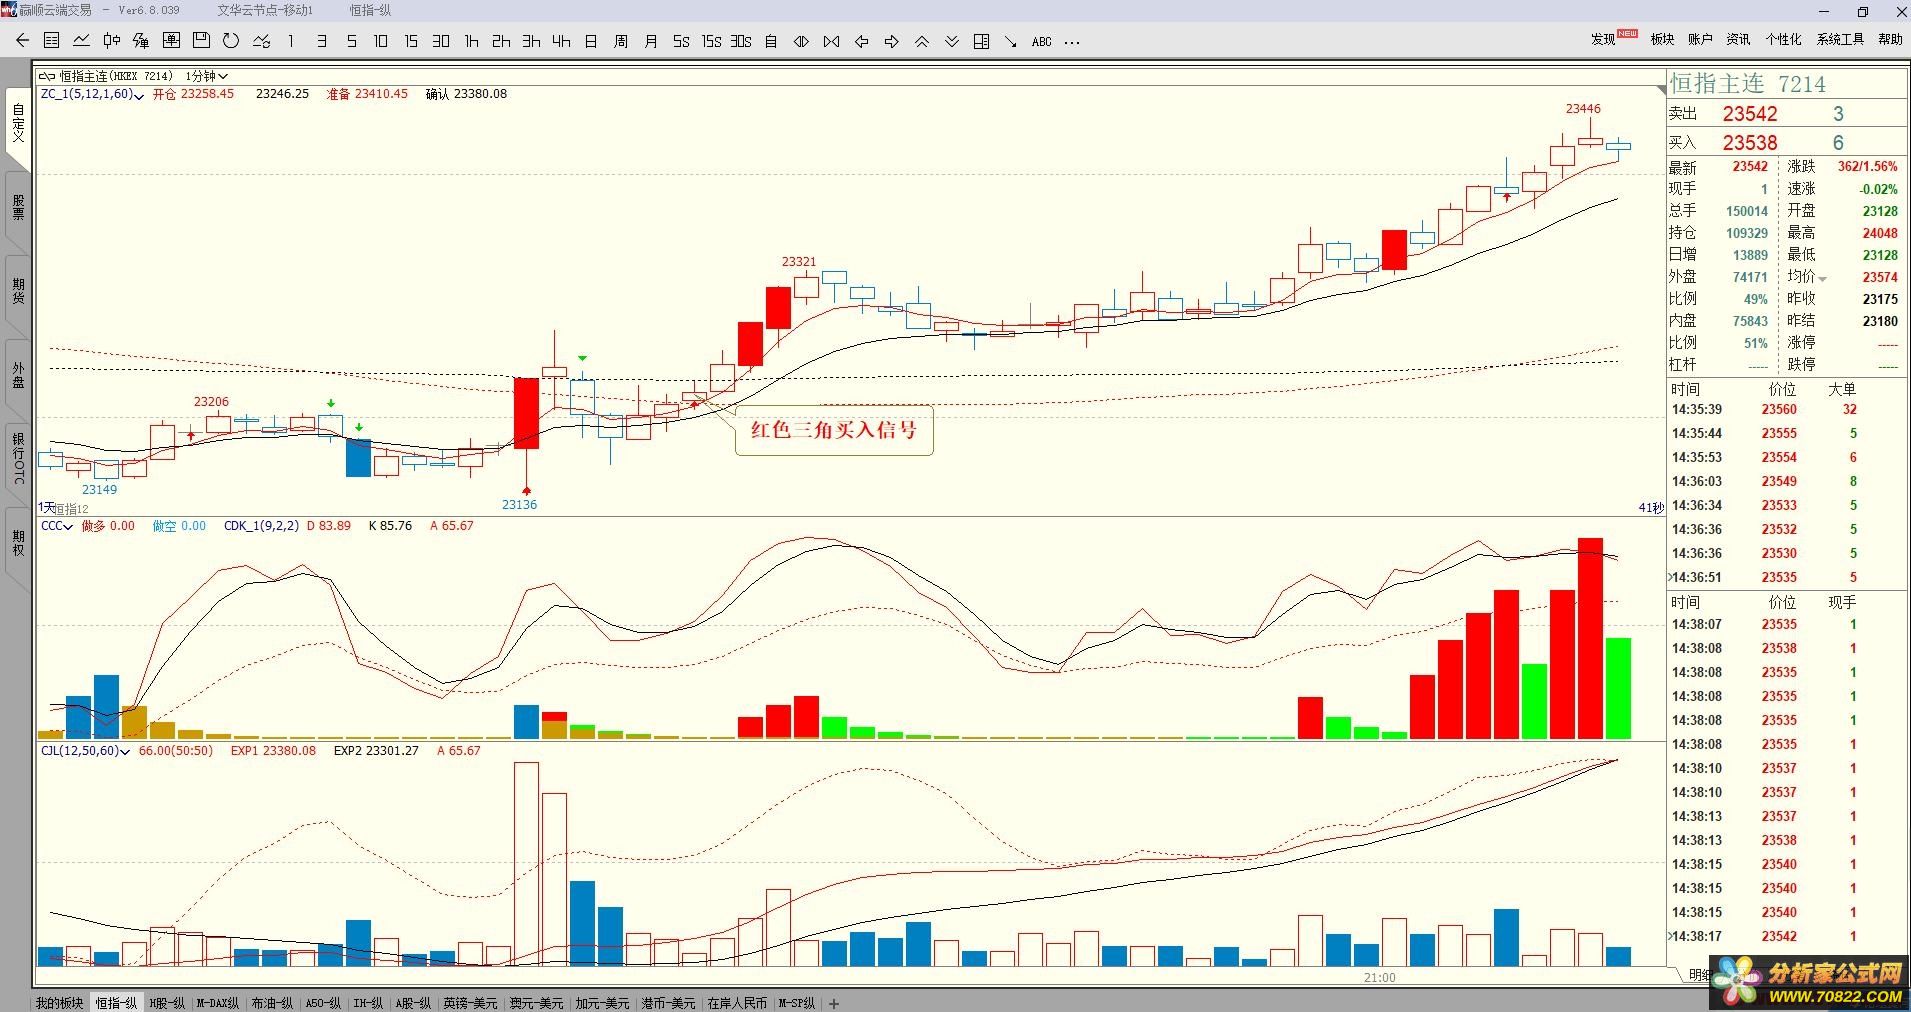Click the custom period (自) button
Image resolution: width=1911 pixels, height=1012 pixels.
(x=771, y=41)
